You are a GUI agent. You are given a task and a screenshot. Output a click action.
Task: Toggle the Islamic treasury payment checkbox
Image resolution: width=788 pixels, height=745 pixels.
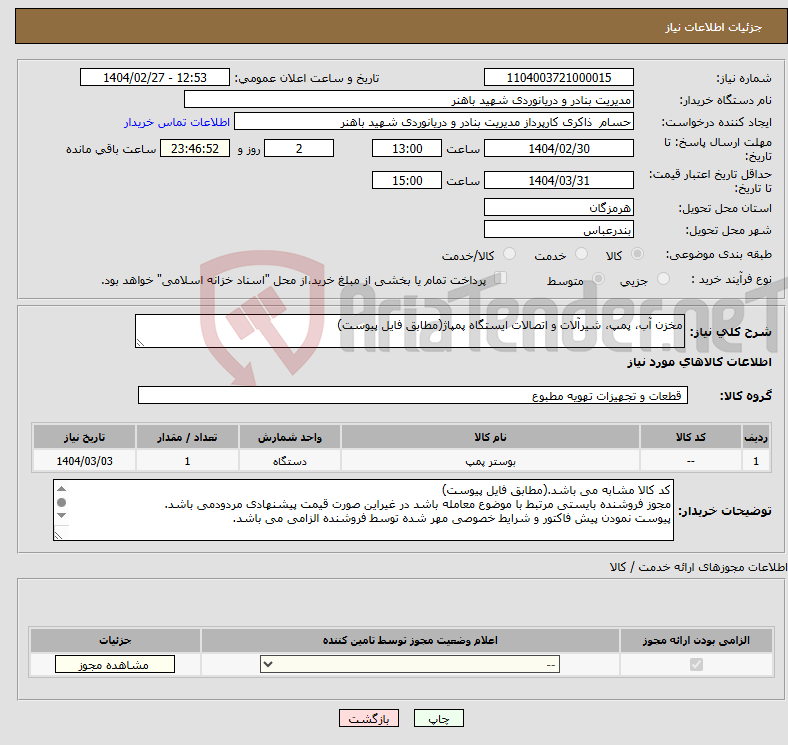[501, 278]
